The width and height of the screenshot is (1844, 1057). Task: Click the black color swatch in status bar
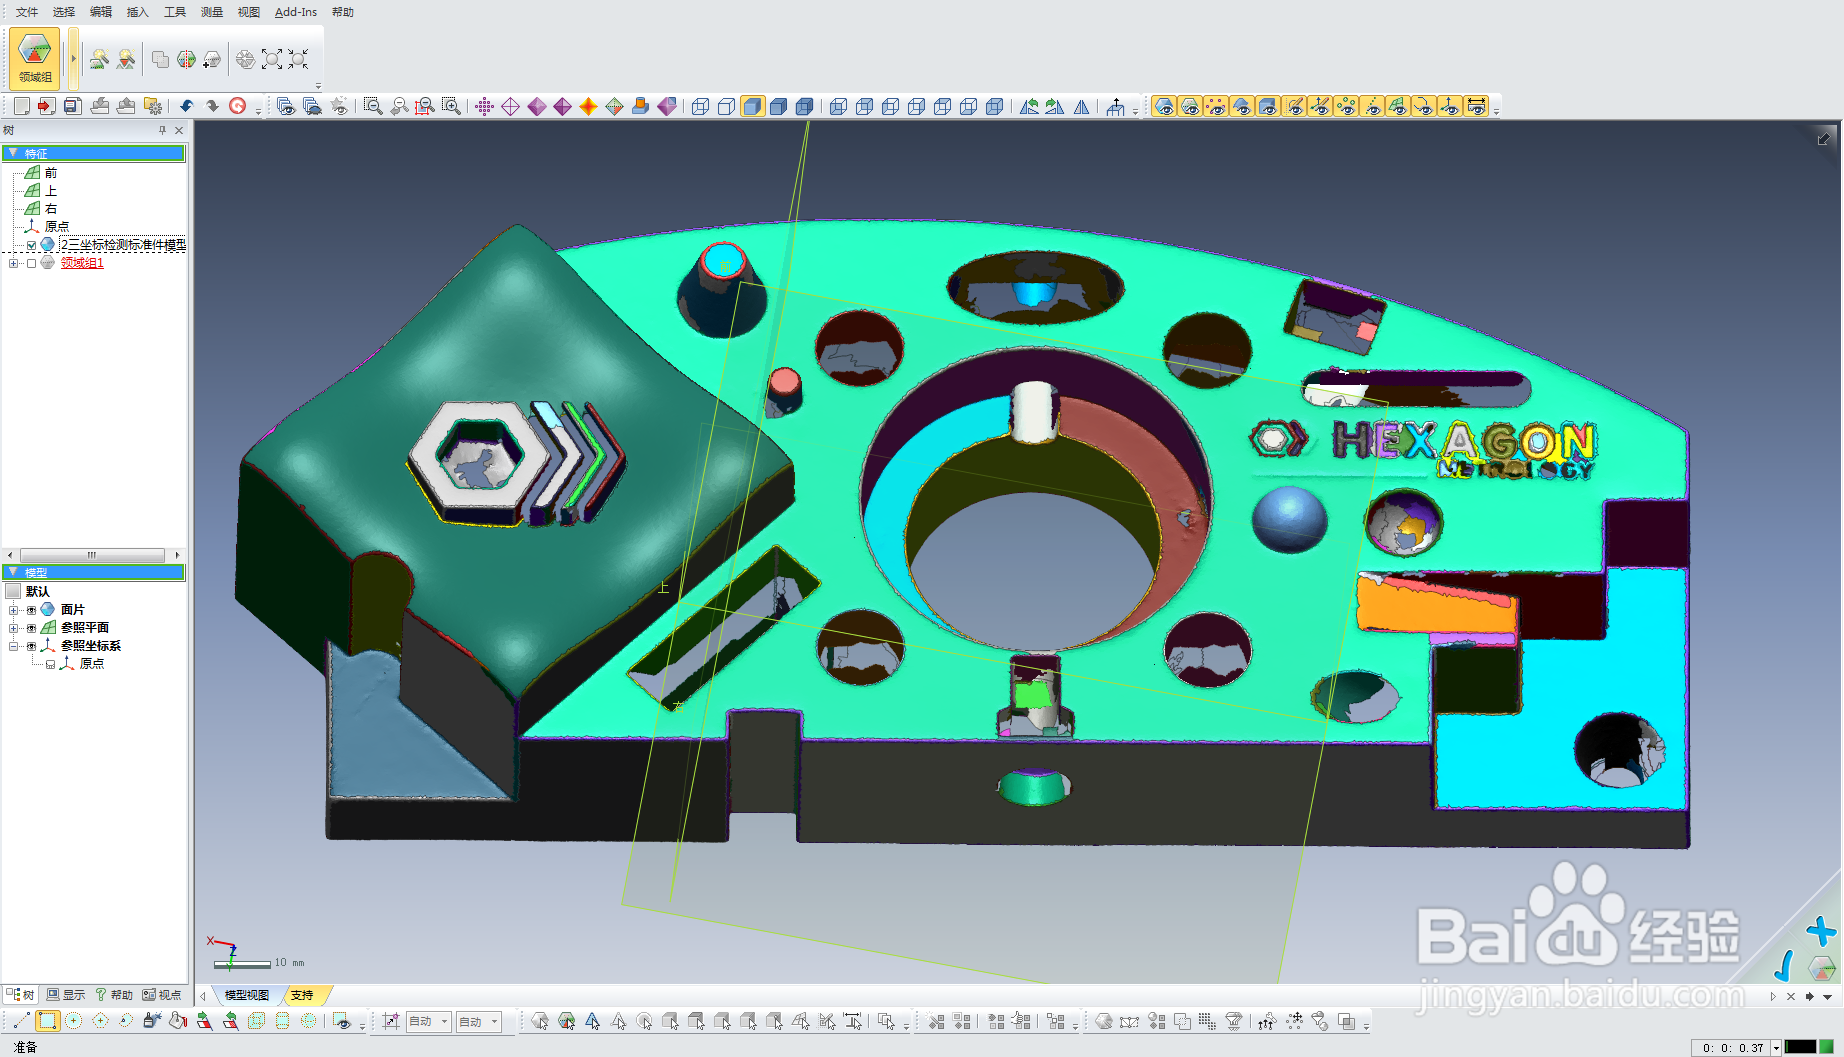[1800, 1047]
